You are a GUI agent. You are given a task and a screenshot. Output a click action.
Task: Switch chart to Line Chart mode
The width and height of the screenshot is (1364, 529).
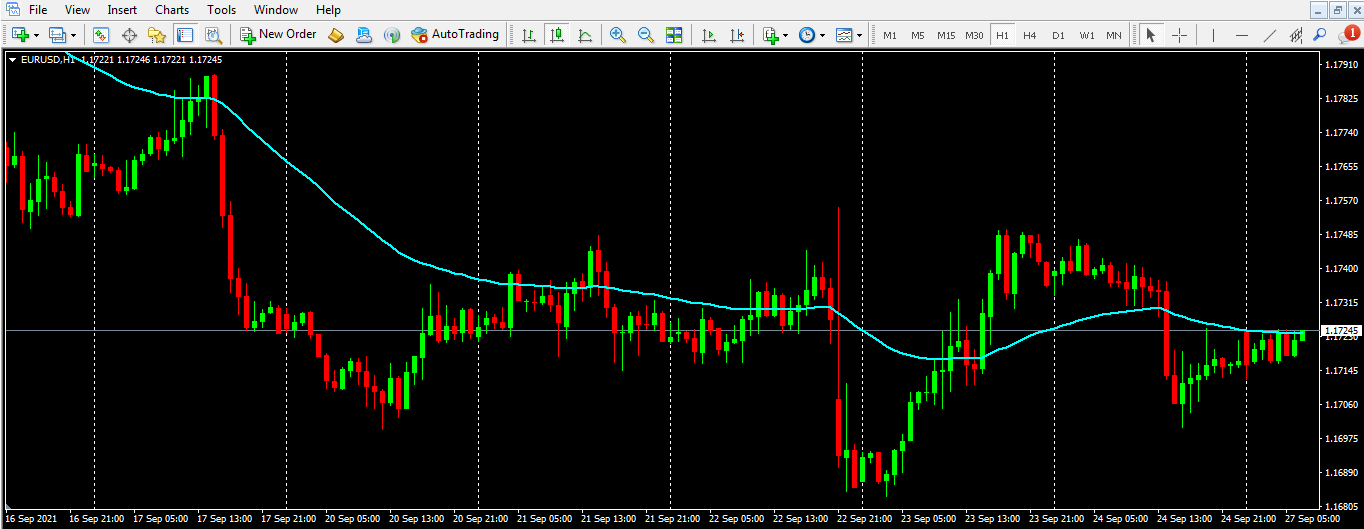pyautogui.click(x=585, y=35)
